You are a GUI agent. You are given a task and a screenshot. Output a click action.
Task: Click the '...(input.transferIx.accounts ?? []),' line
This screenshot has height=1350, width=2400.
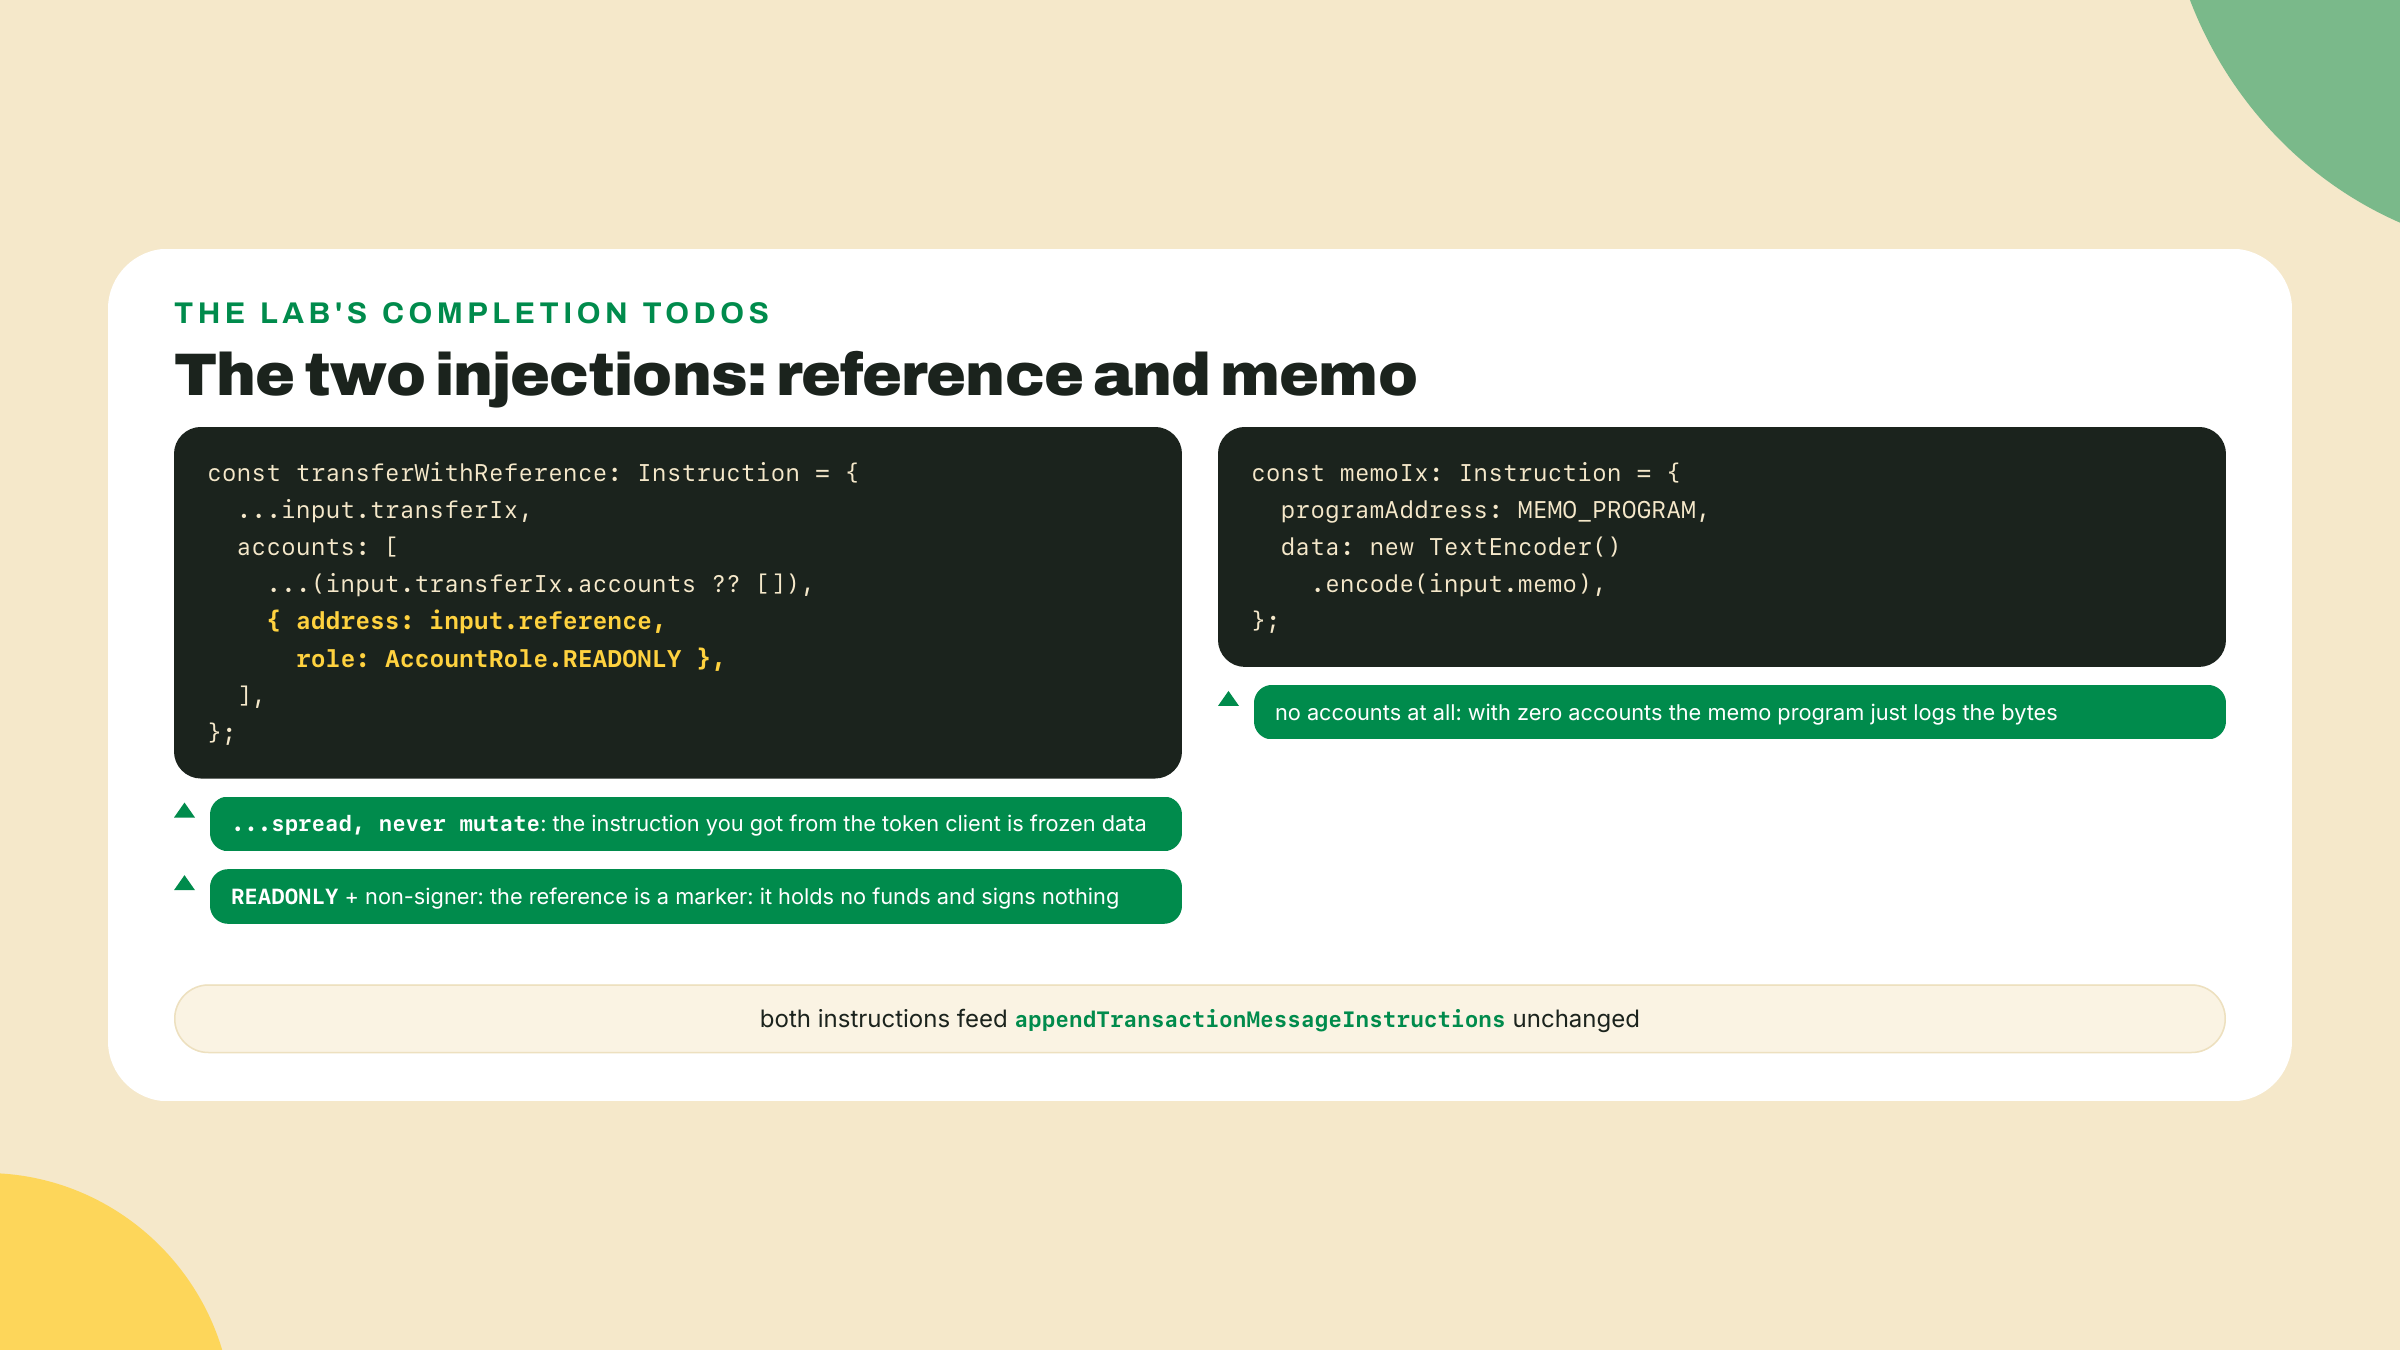click(x=540, y=584)
